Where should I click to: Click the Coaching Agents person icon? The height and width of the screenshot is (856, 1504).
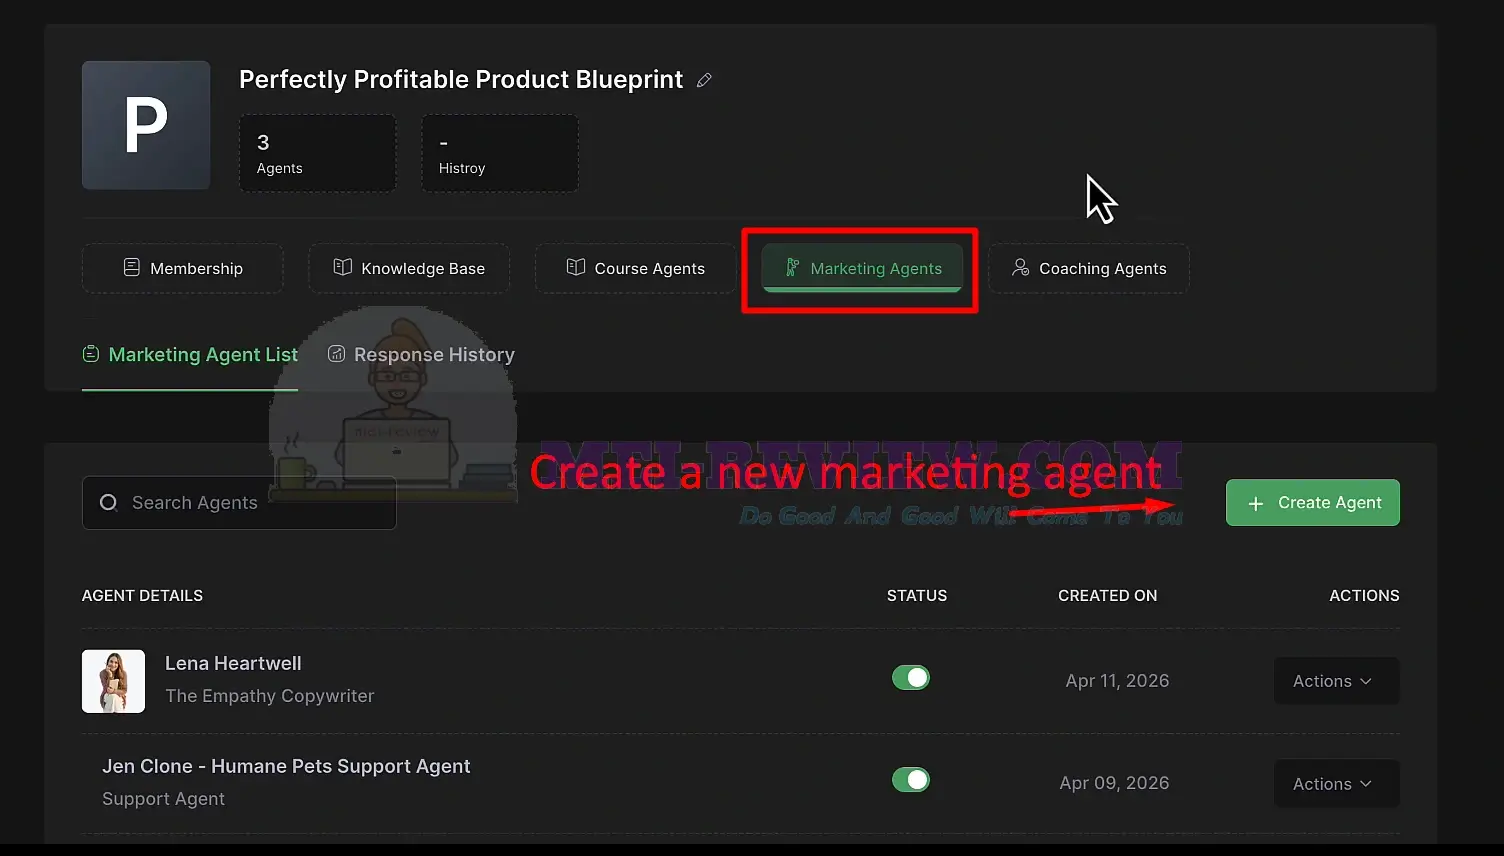[1020, 267]
